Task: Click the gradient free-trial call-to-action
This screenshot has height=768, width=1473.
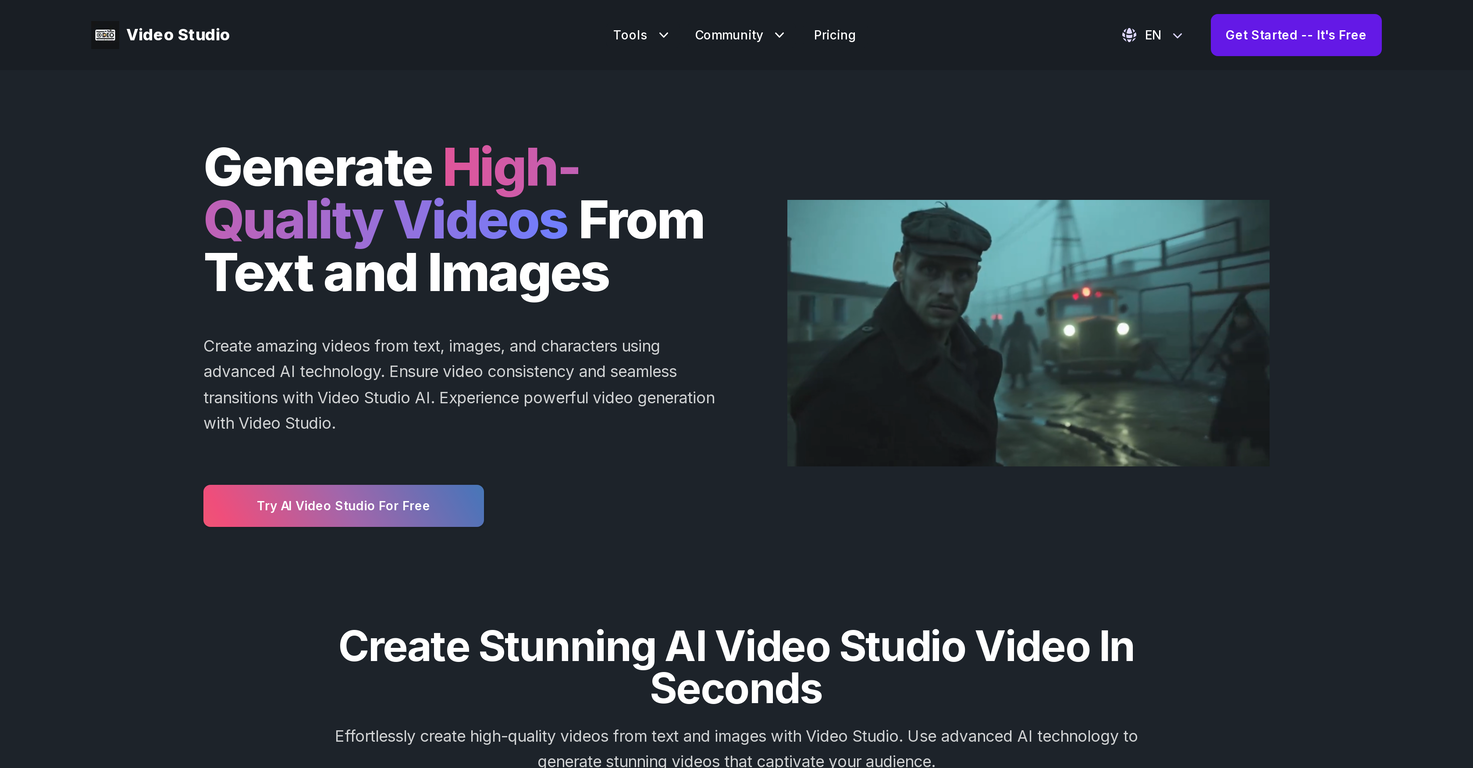Action: pyautogui.click(x=343, y=505)
